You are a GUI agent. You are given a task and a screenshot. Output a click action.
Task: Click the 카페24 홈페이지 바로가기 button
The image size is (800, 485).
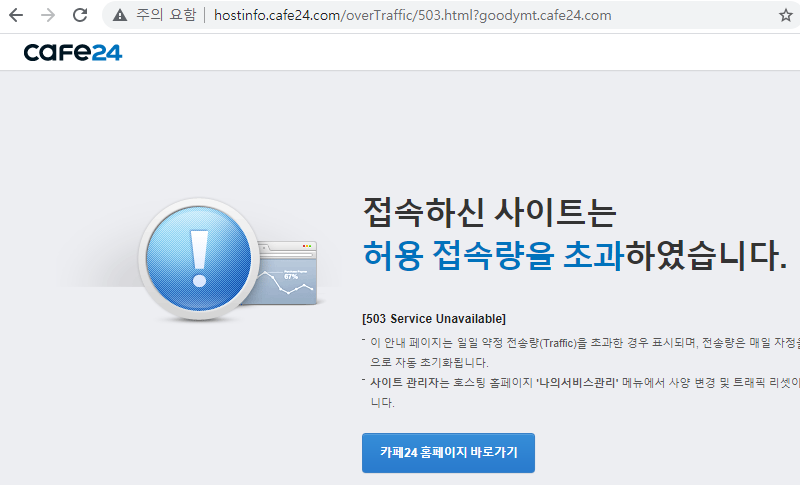tap(448, 453)
